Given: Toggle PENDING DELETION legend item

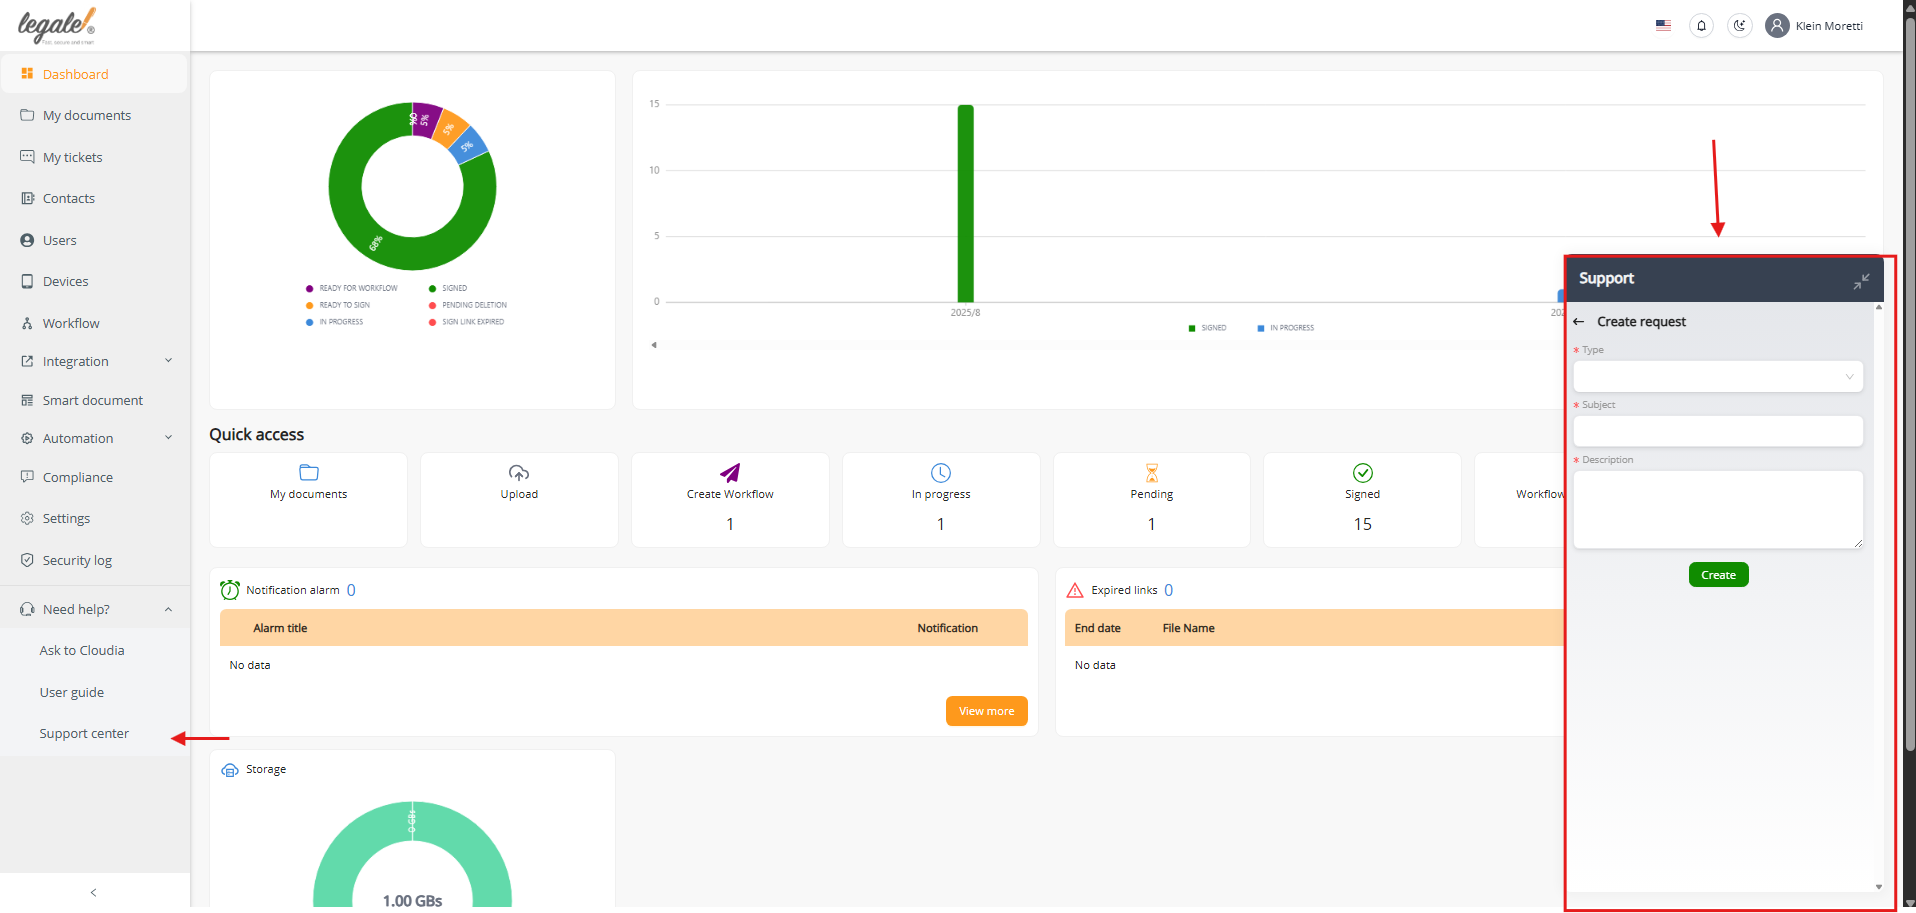Looking at the screenshot, I should 468,305.
